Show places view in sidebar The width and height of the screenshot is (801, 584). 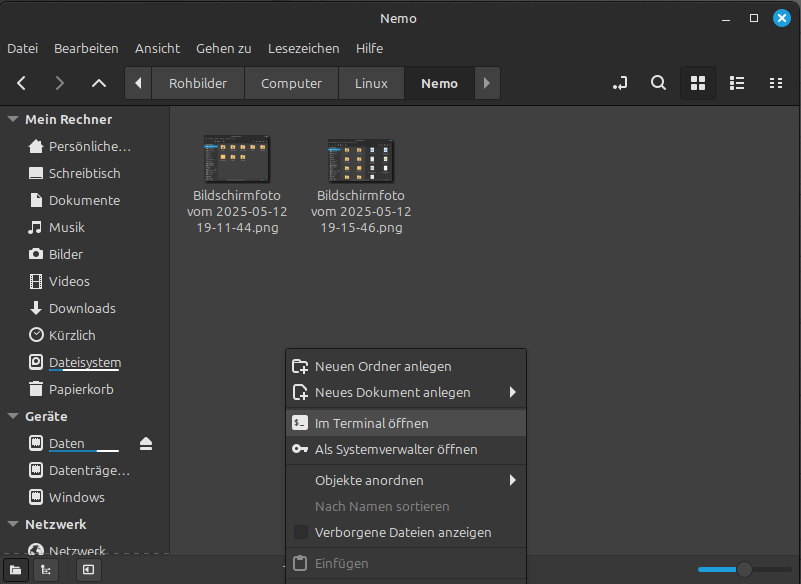click(x=16, y=569)
